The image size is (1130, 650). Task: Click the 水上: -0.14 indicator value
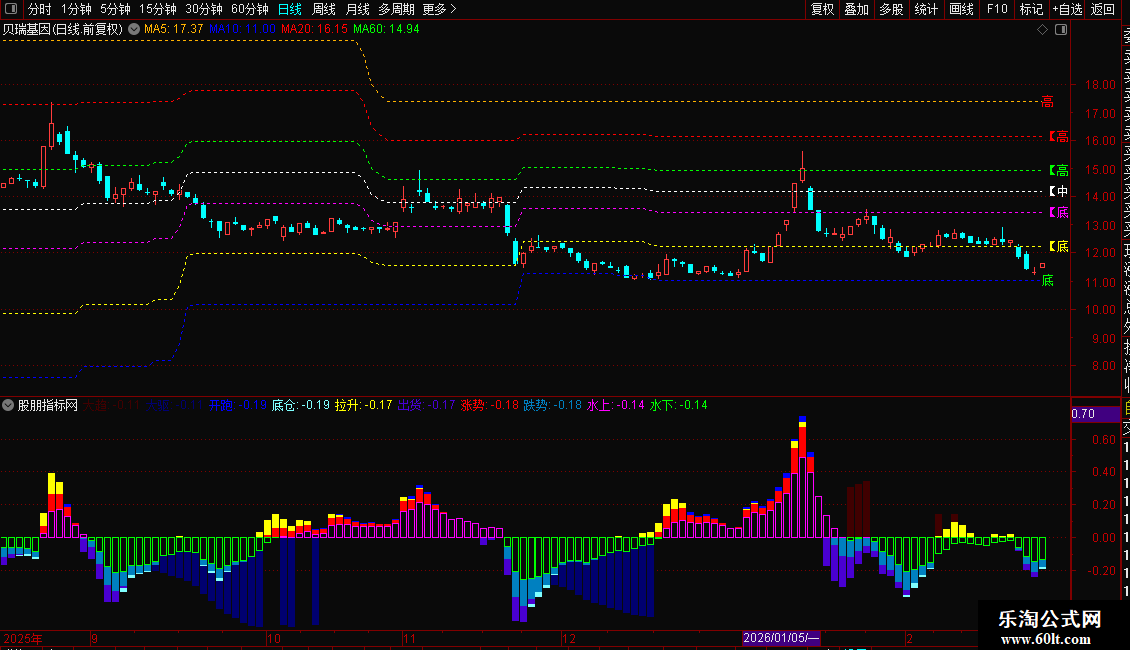point(615,405)
